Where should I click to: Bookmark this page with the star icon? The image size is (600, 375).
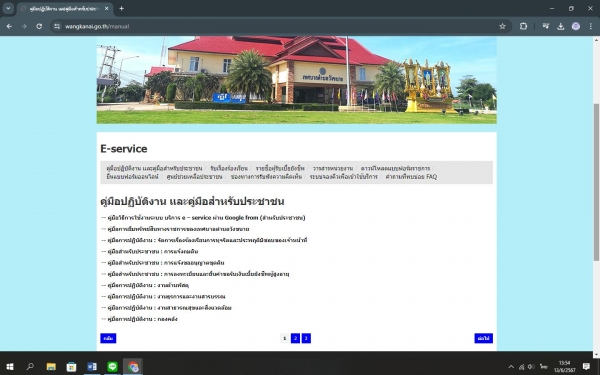point(502,26)
